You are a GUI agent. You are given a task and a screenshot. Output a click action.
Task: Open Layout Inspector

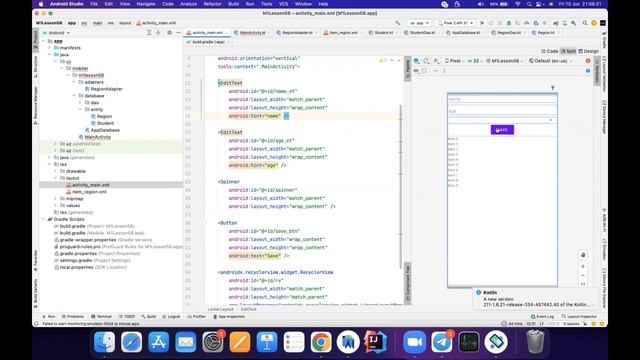click(579, 316)
